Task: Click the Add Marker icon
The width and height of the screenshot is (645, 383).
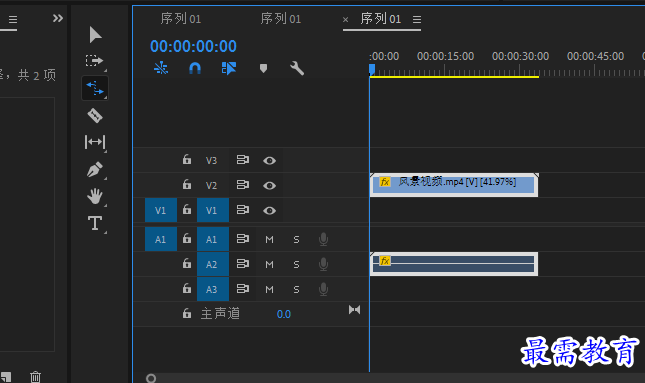Action: coord(263,68)
